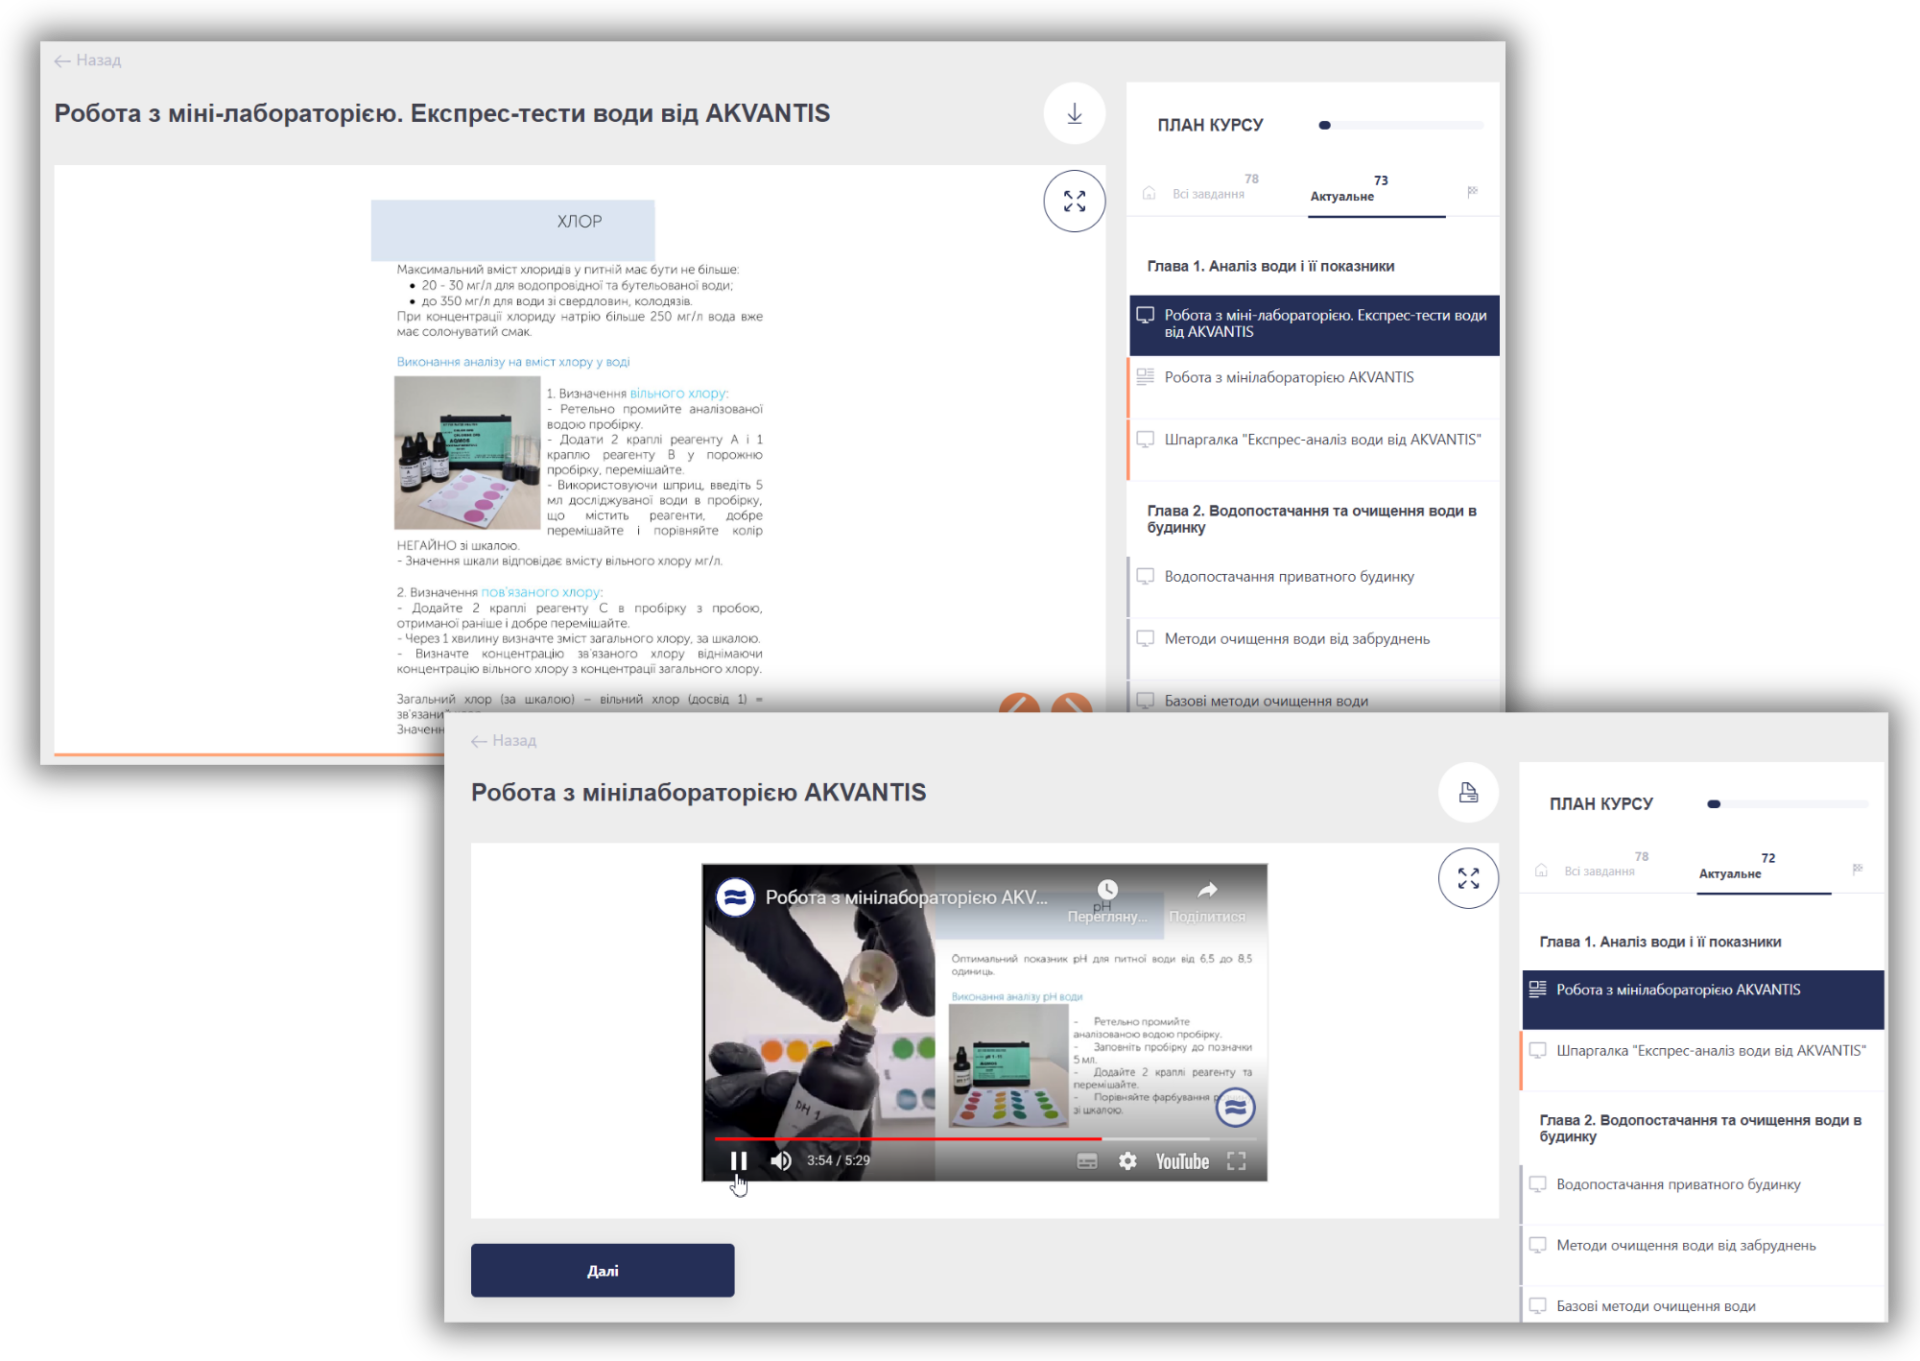Viewport: 1920px width, 1361px height.
Task: Click the ПЛАН КУРСУ title in the front window
Action: point(1601,804)
